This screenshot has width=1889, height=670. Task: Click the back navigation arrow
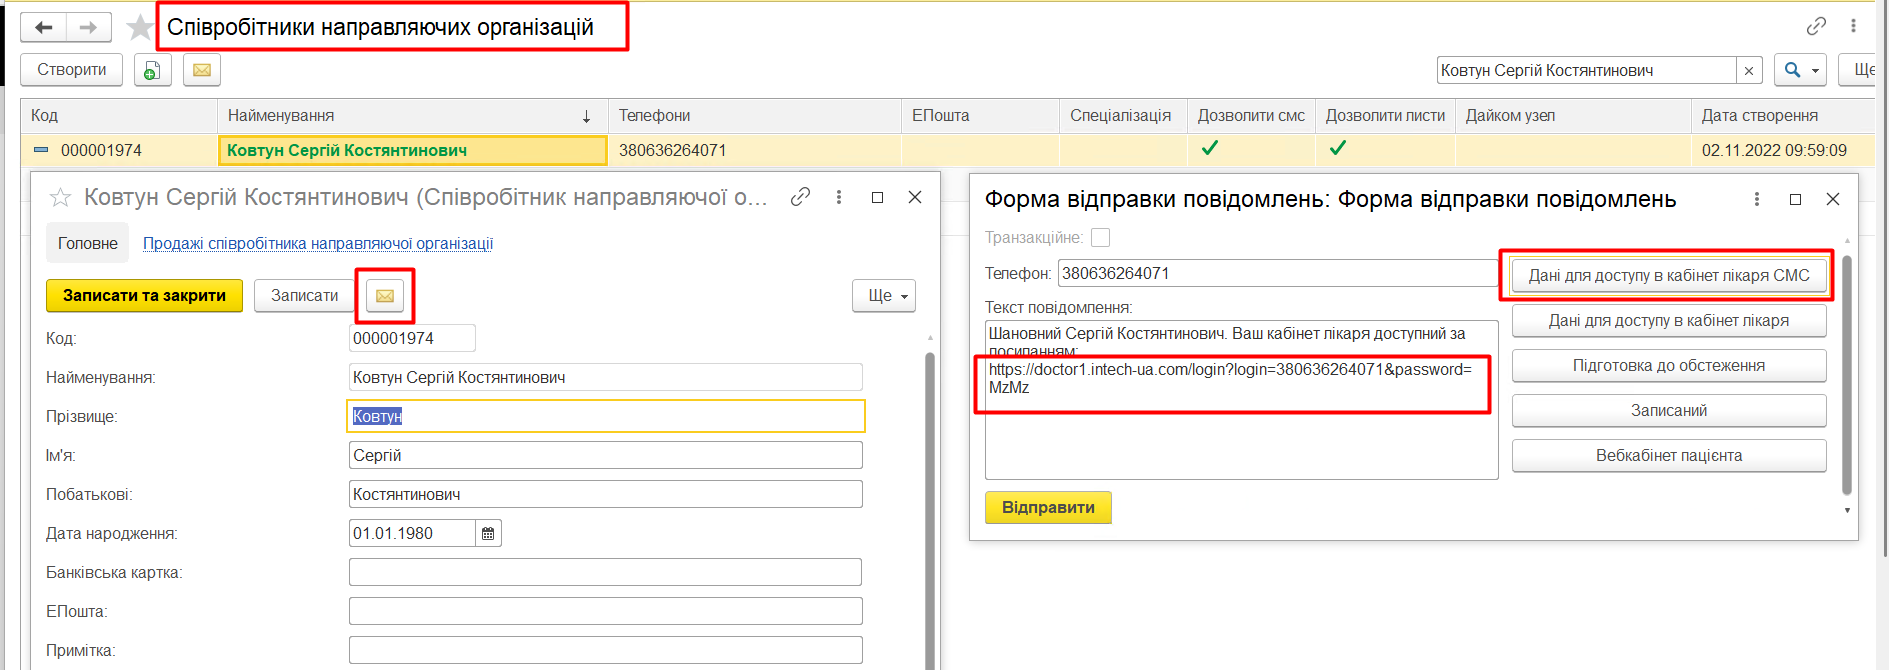(43, 28)
